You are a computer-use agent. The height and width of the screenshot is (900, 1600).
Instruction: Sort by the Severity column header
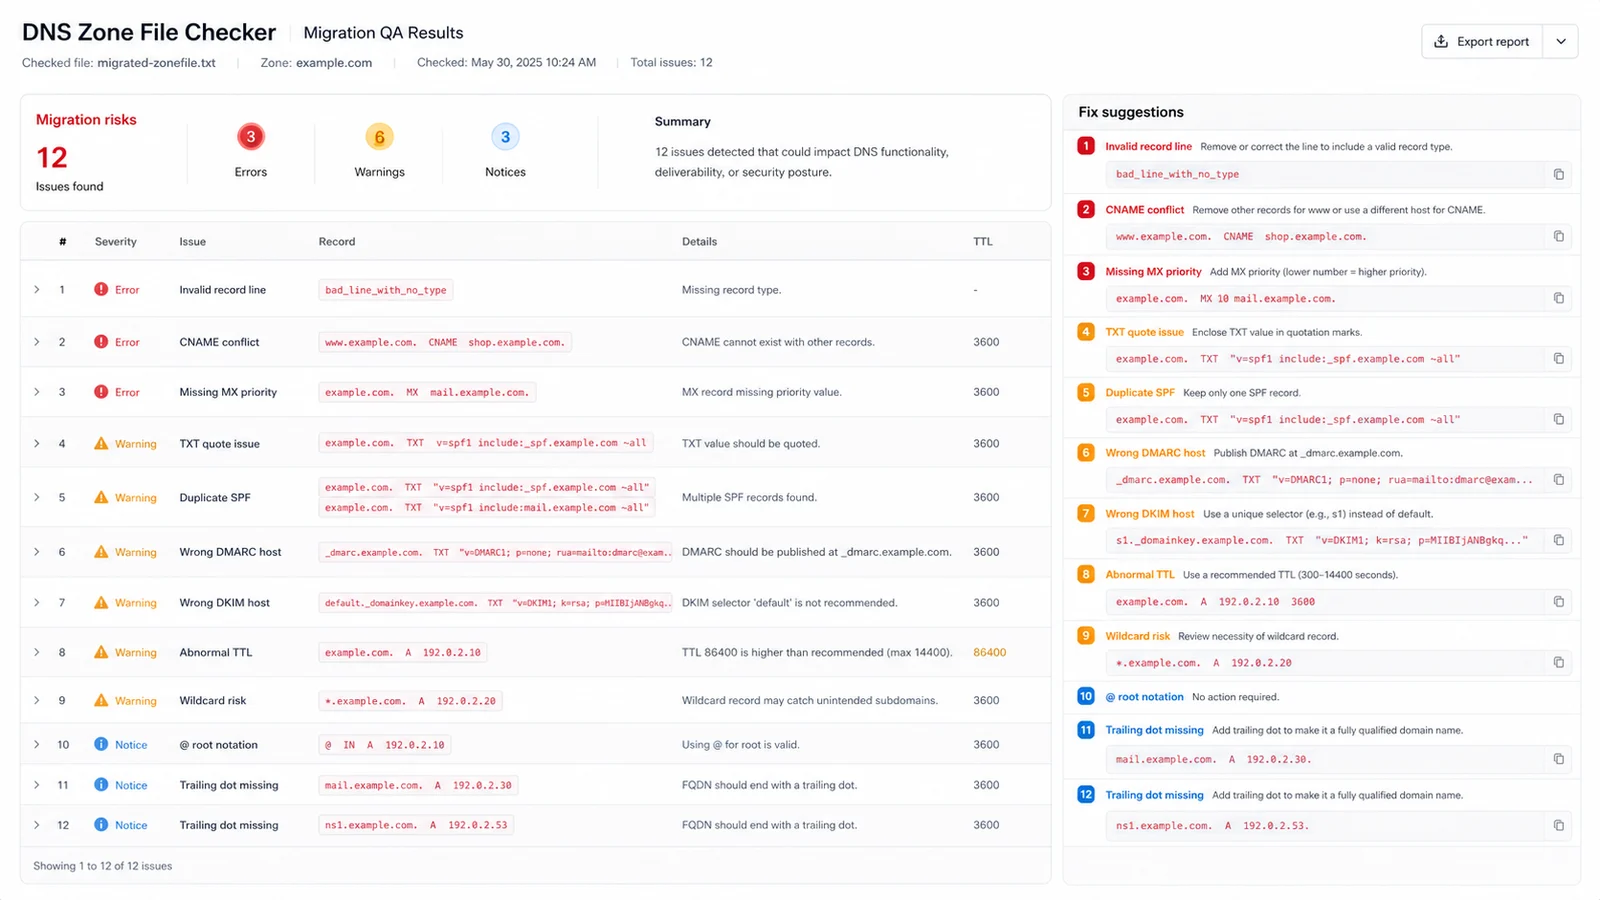116,242
